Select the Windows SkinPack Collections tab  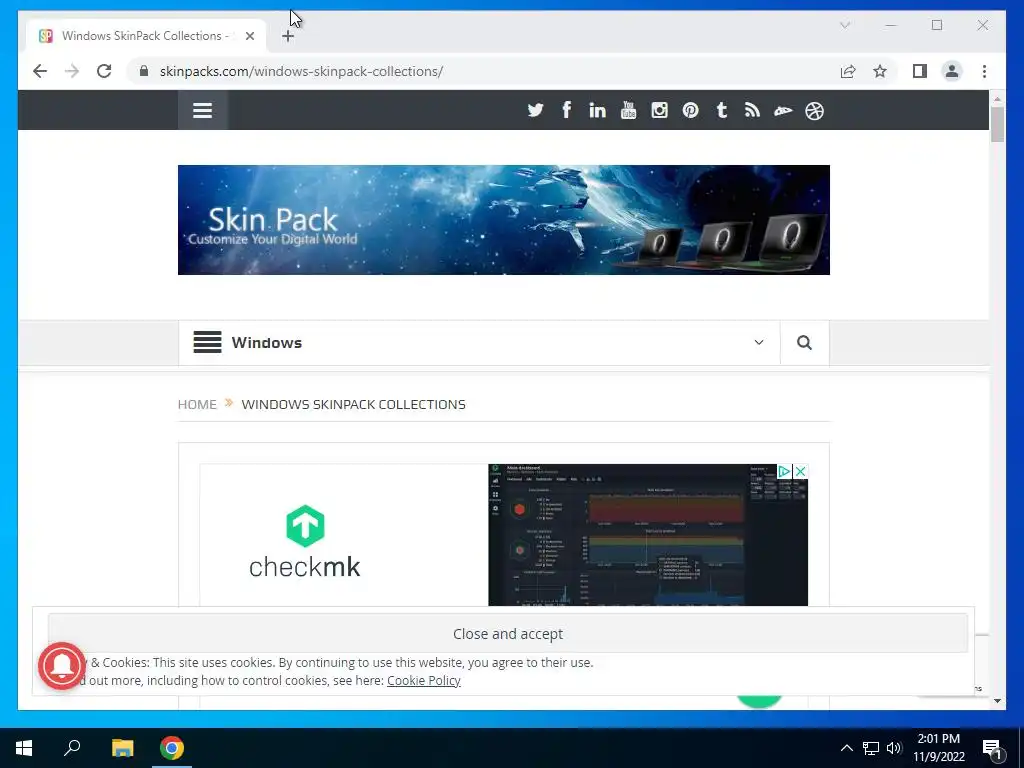pyautogui.click(x=146, y=36)
